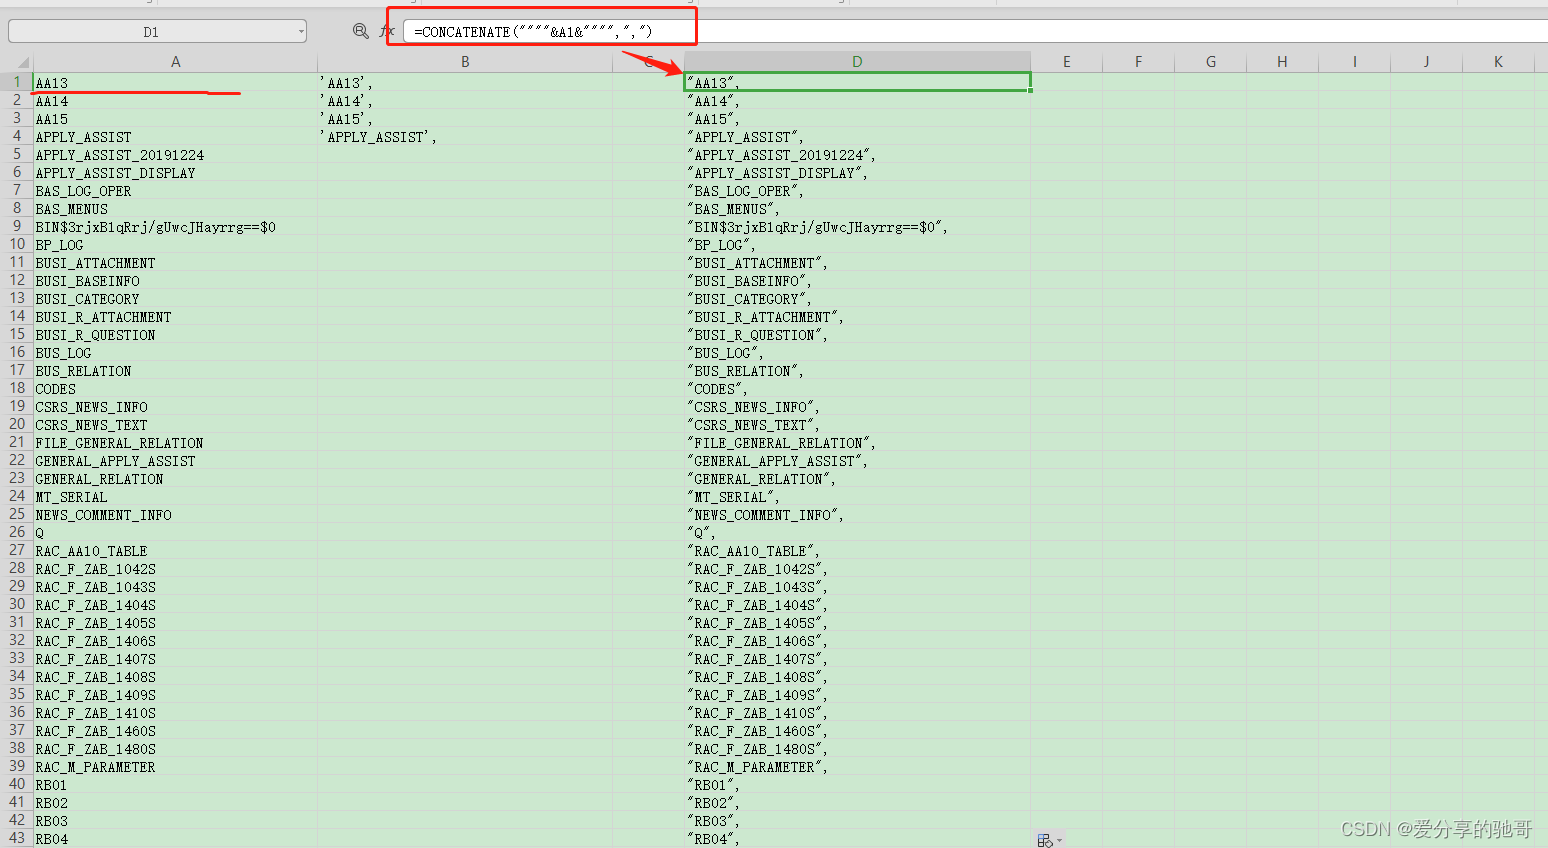Select row 1 header
Image resolution: width=1548 pixels, height=848 pixels.
[17, 82]
